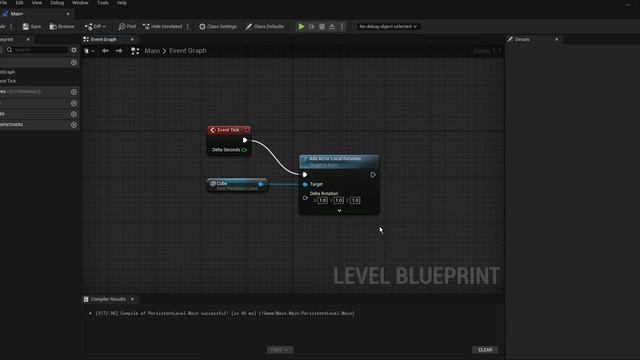Go forward in graph navigation history
Screen dimensions: 640x360
point(119,51)
